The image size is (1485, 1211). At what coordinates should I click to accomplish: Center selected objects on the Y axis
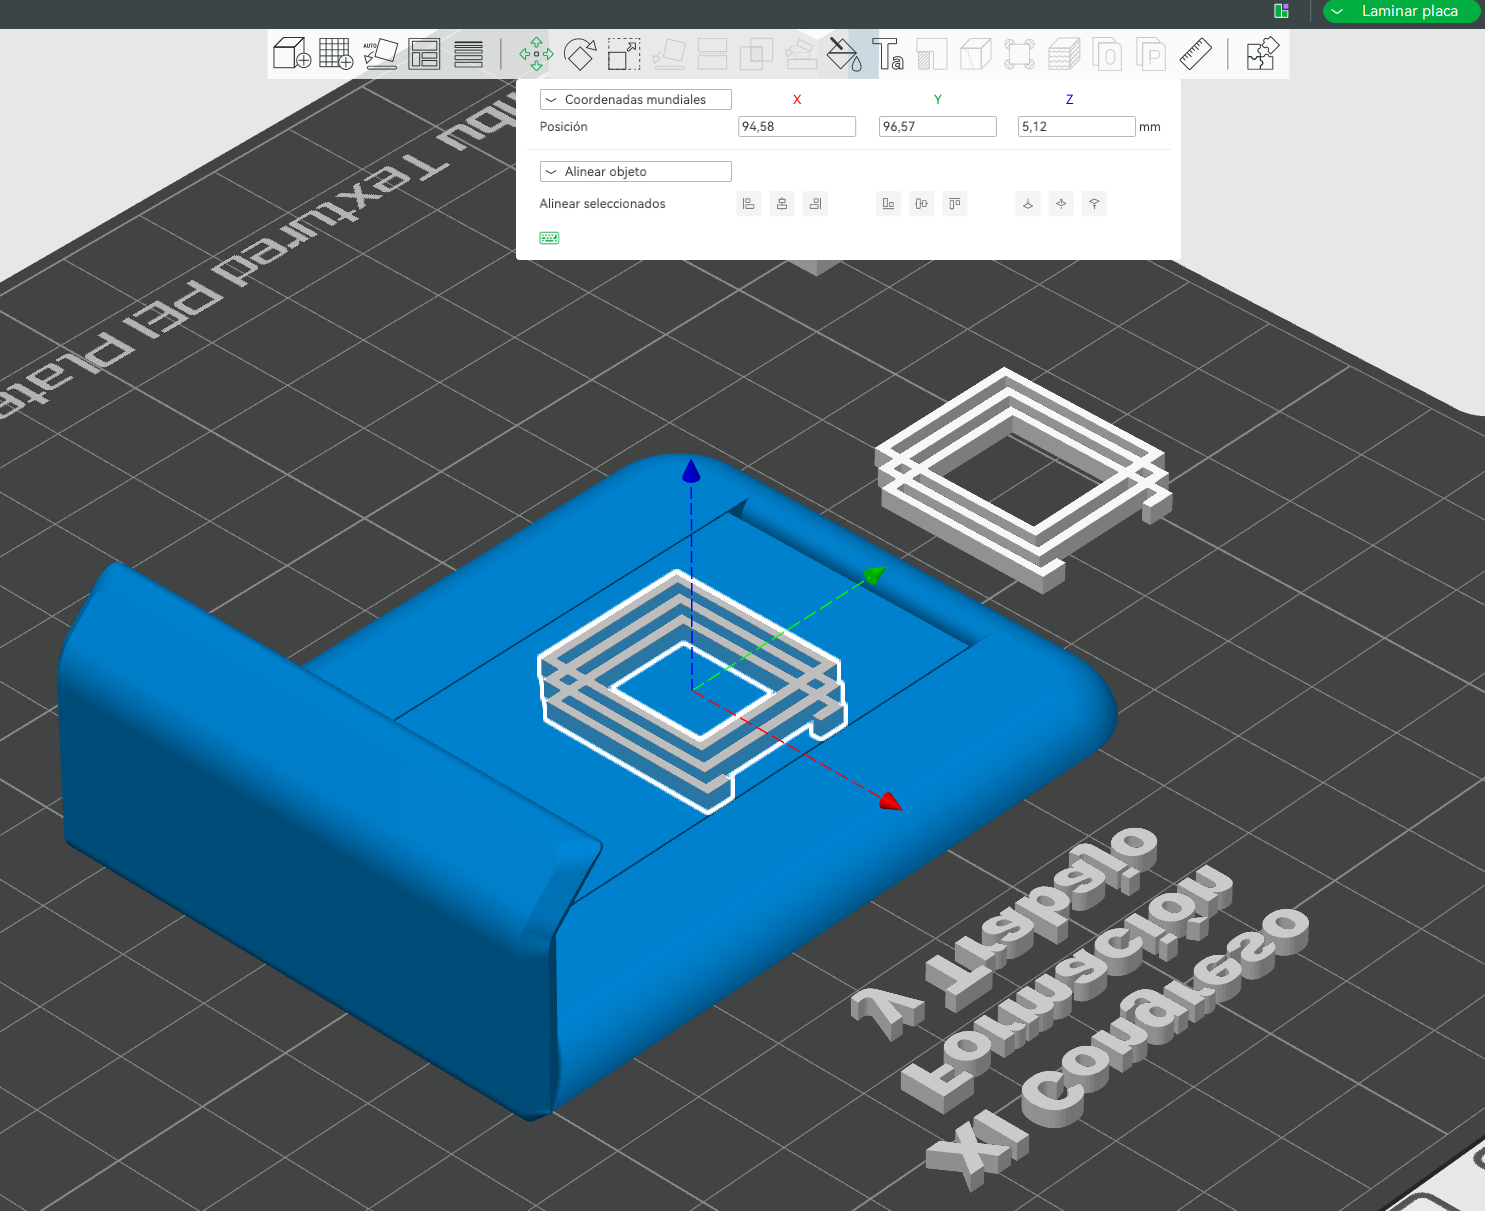coord(922,204)
